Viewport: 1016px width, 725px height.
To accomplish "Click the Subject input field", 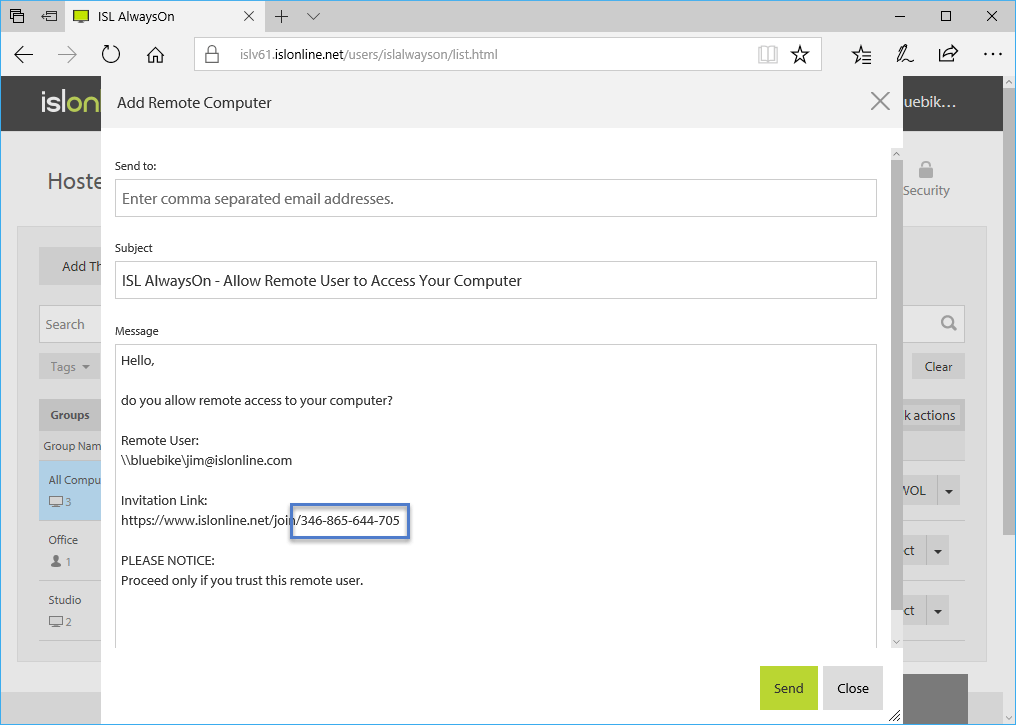I will click(x=496, y=280).
